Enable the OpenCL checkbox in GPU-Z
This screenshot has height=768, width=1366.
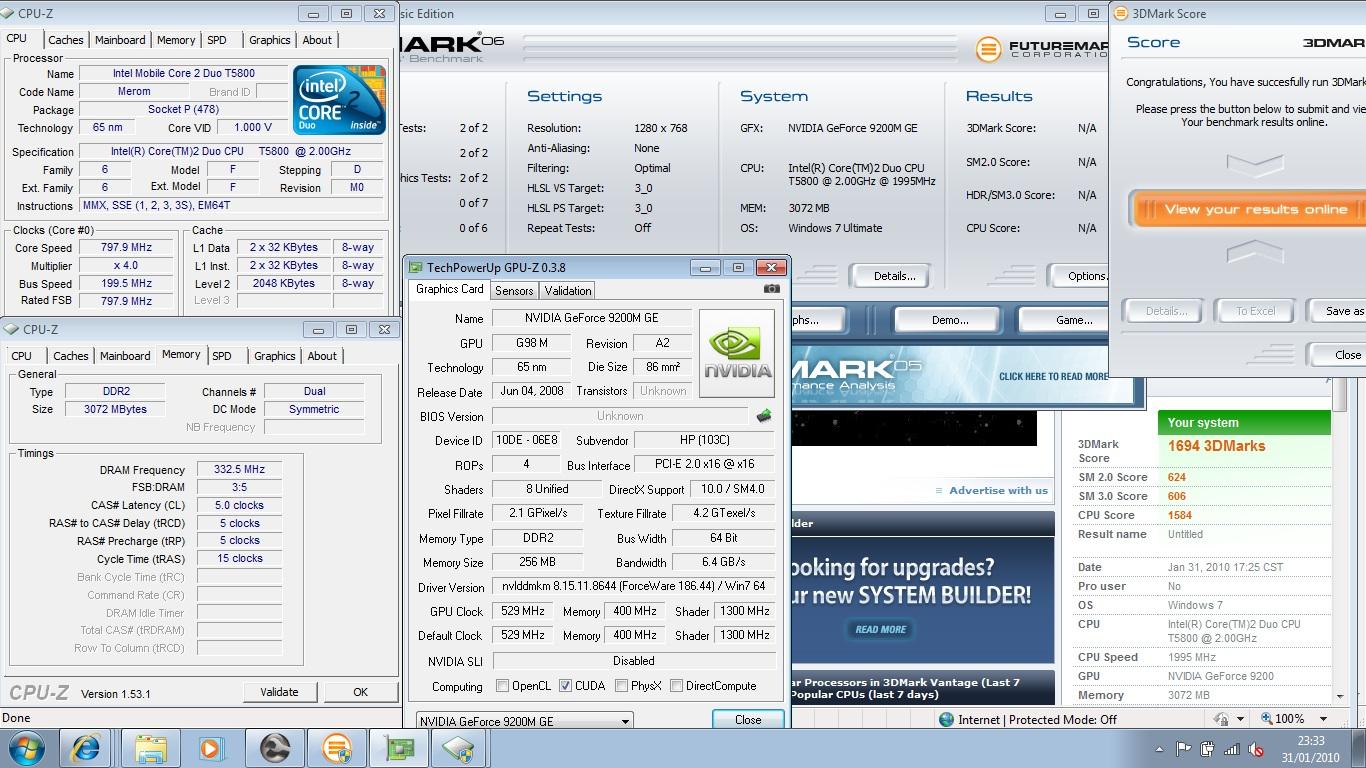[503, 686]
